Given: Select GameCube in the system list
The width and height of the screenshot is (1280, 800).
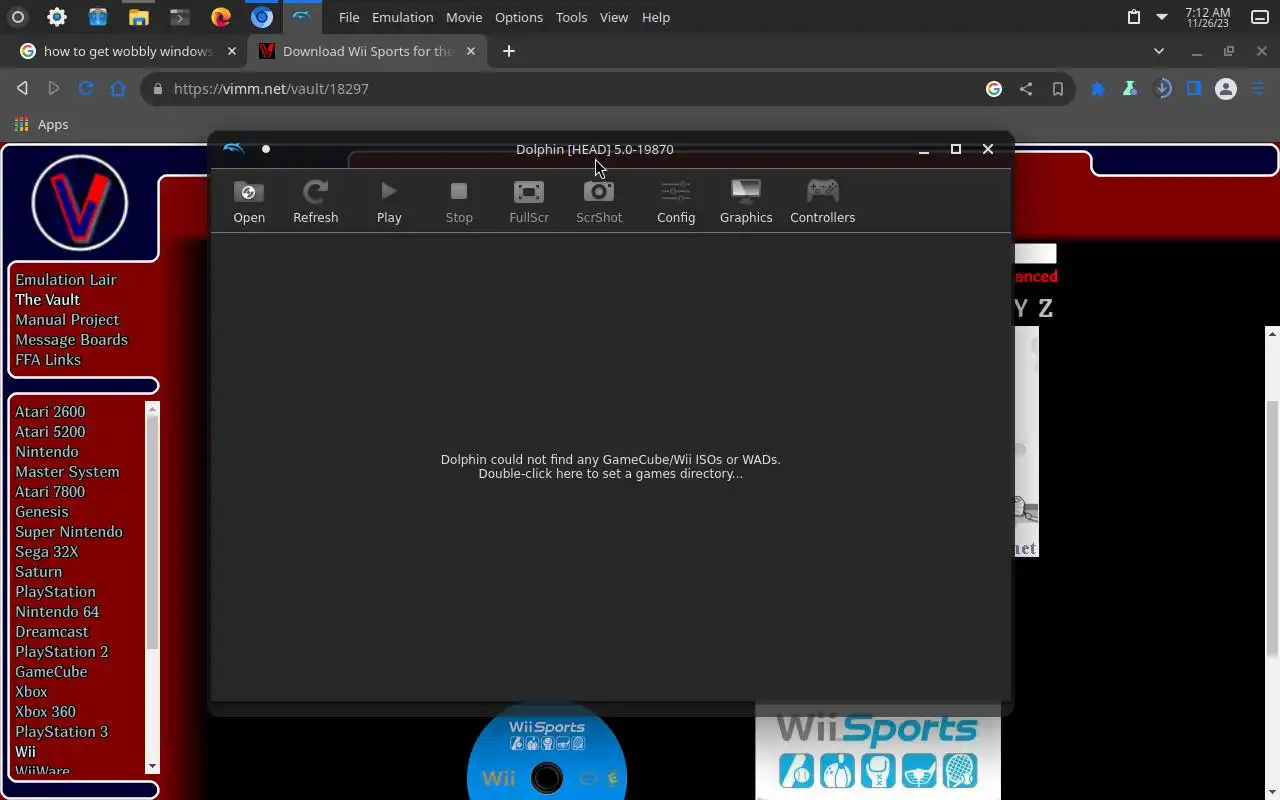Looking at the screenshot, I should (51, 672).
